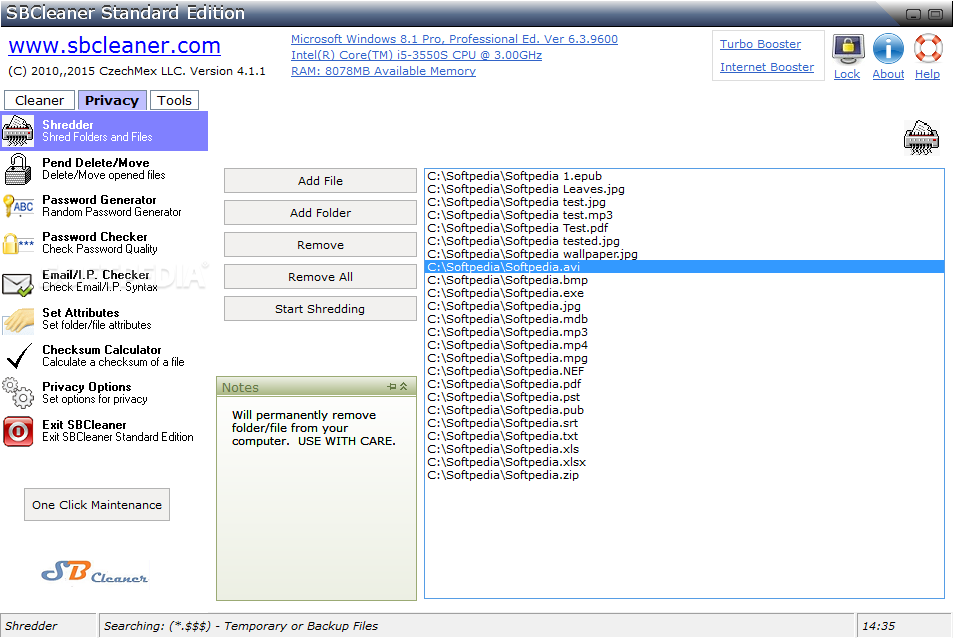This screenshot has width=953, height=638.
Task: Select Softpedia wallpaper.jpg entry
Action: click(x=684, y=254)
